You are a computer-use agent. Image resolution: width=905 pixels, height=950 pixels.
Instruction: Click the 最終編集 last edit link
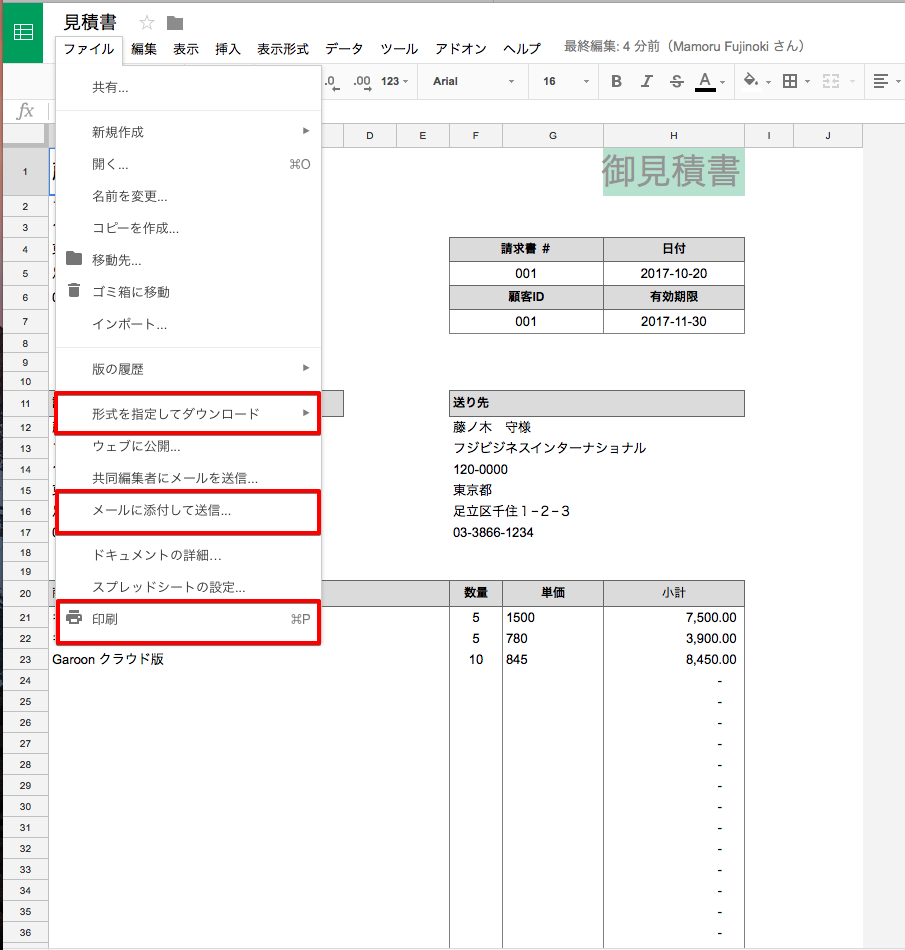(x=684, y=47)
